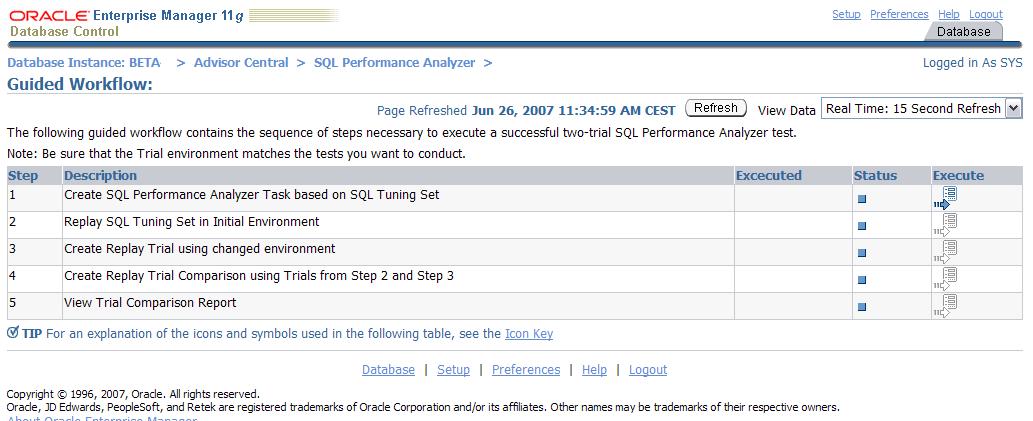
Task: Navigate to SQL Performance Analyzer breadcrumb
Action: pos(394,62)
